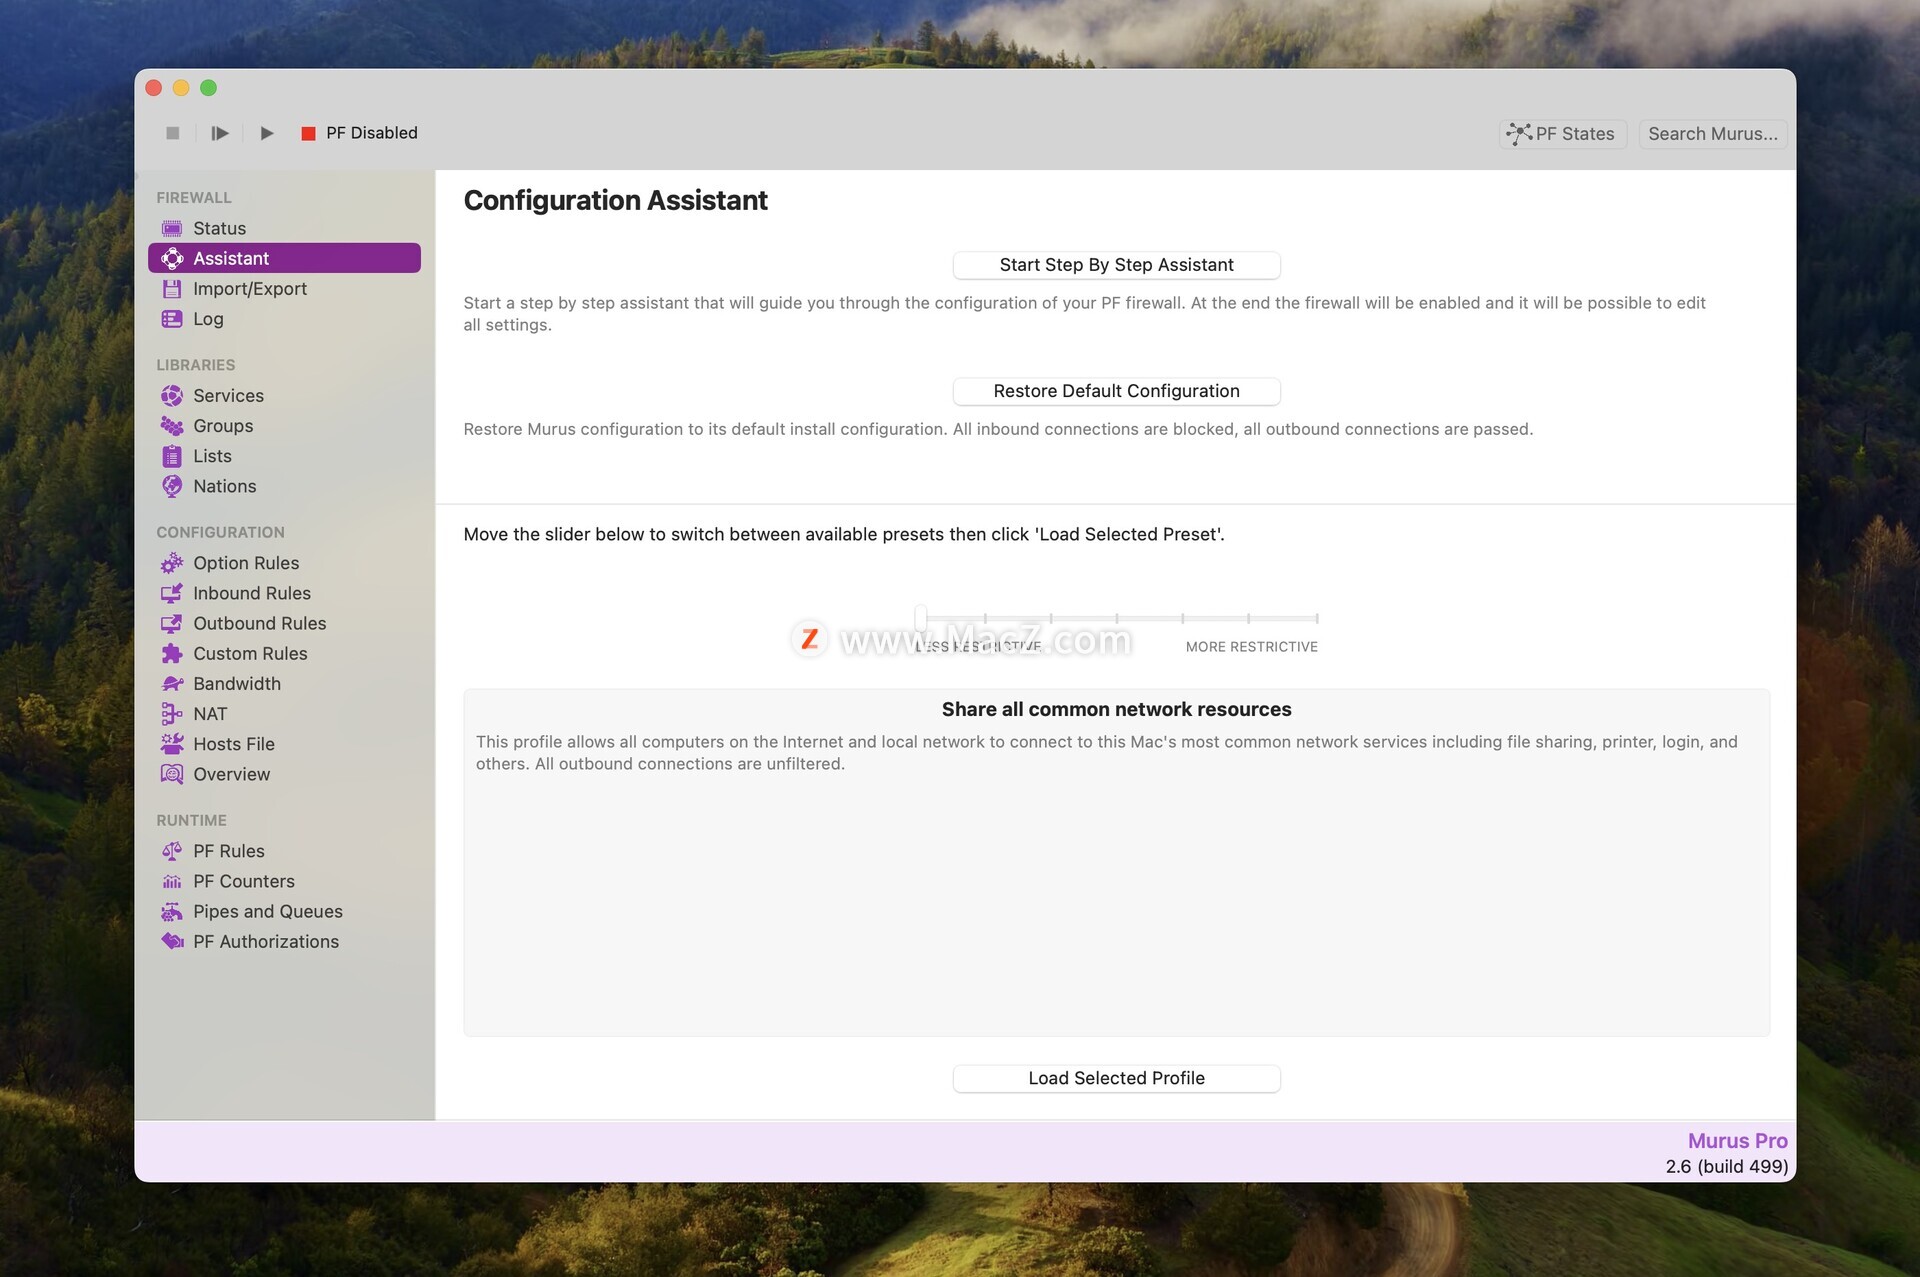Open the Status icon in sidebar
1920x1277 pixels.
(x=172, y=228)
